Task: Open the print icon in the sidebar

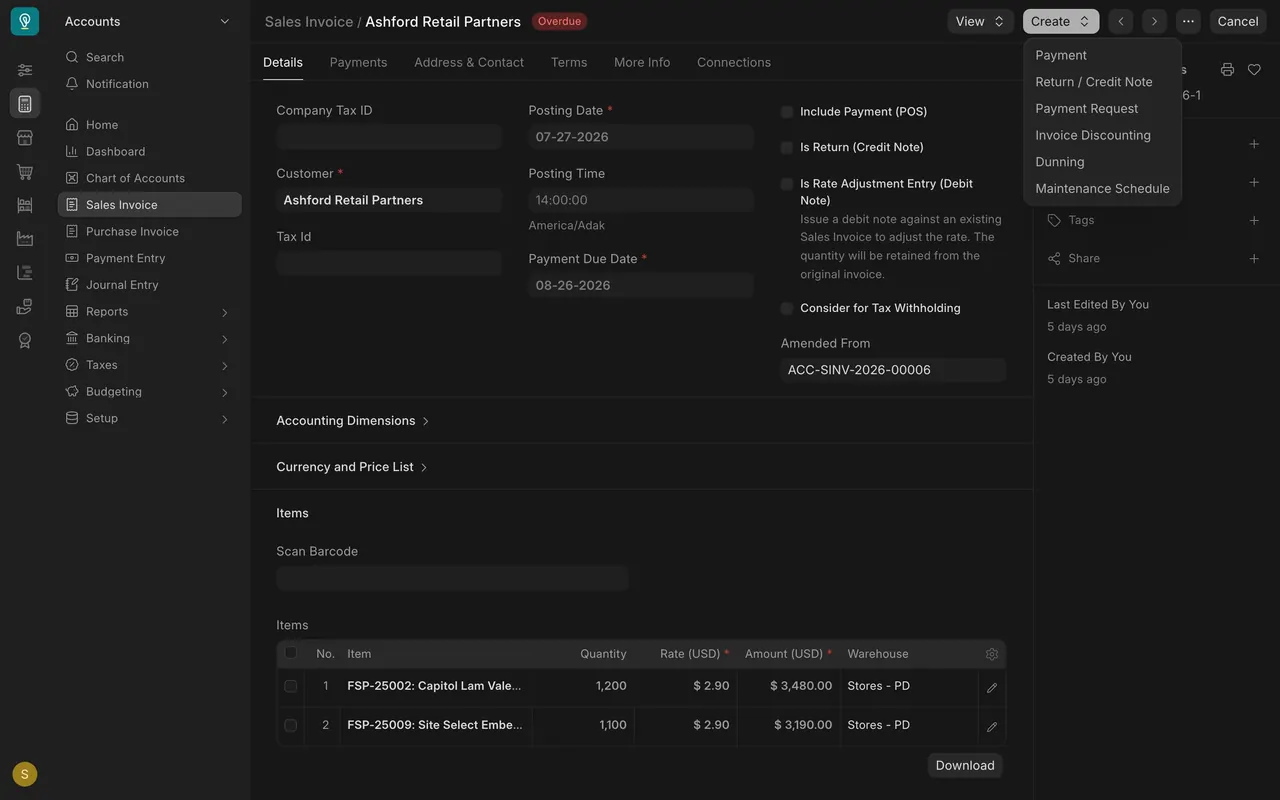Action: (1227, 70)
